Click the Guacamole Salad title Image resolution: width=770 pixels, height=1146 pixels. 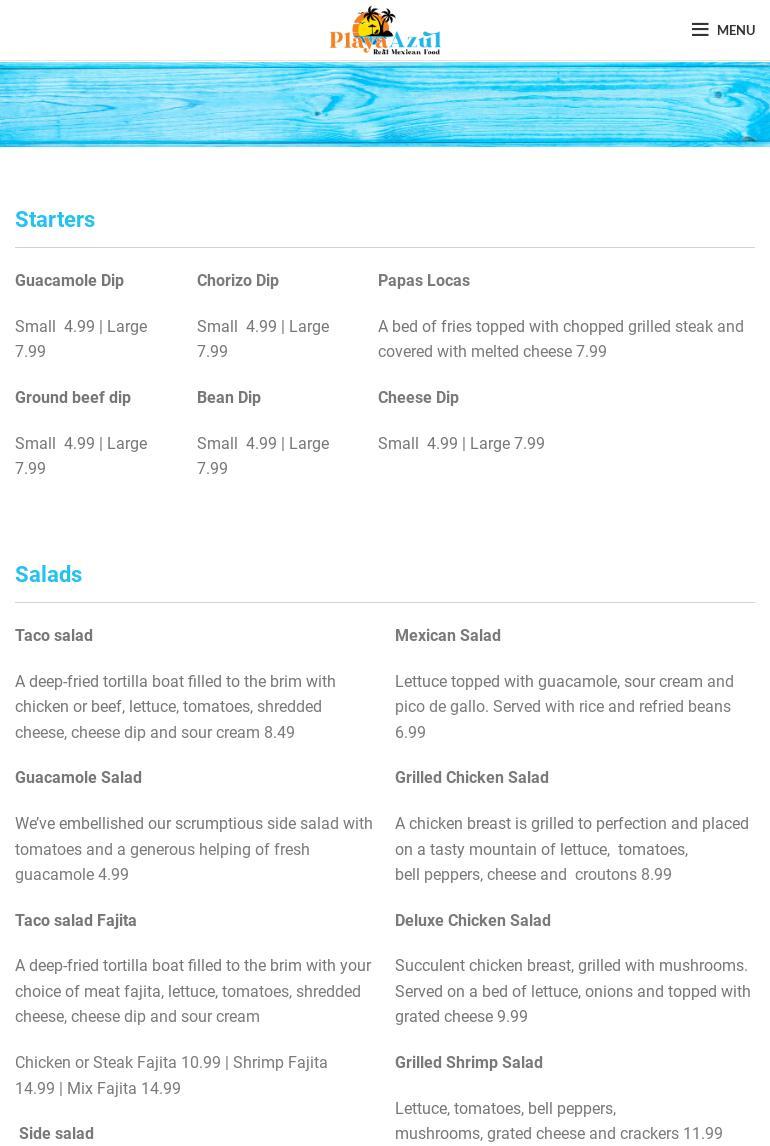pos(78,777)
